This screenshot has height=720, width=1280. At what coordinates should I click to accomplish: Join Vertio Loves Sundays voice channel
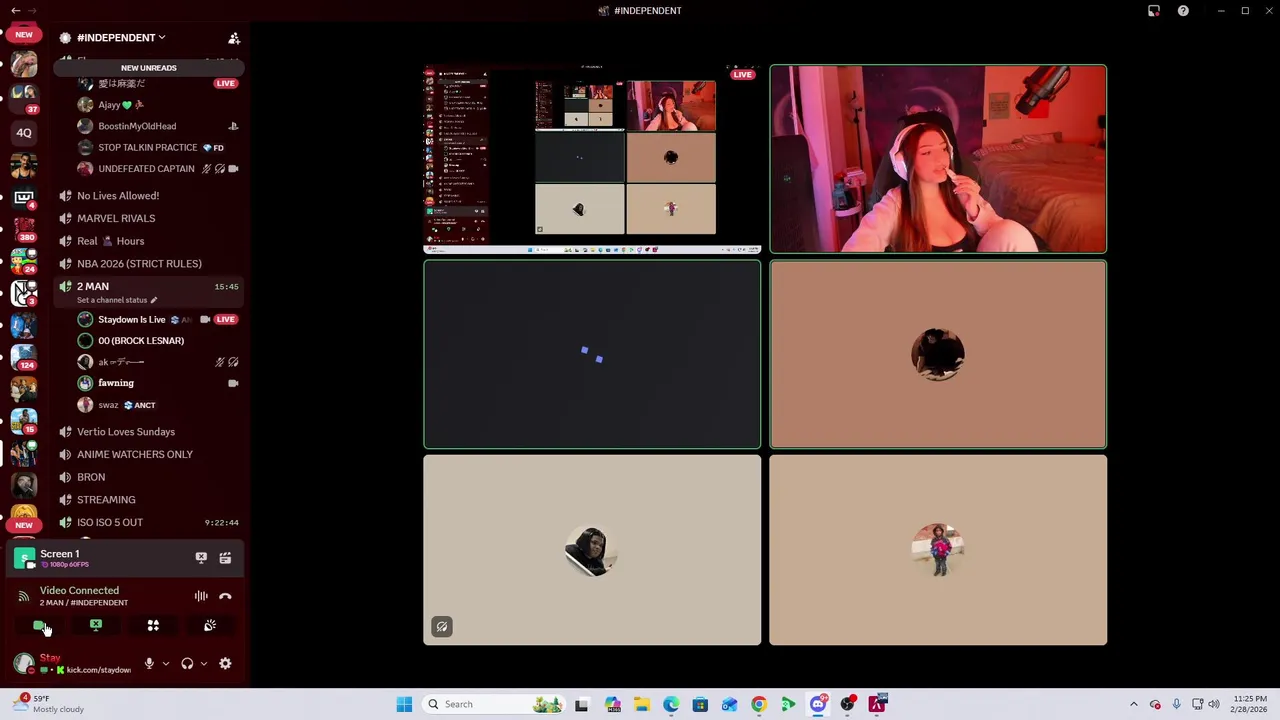pyautogui.click(x=126, y=432)
